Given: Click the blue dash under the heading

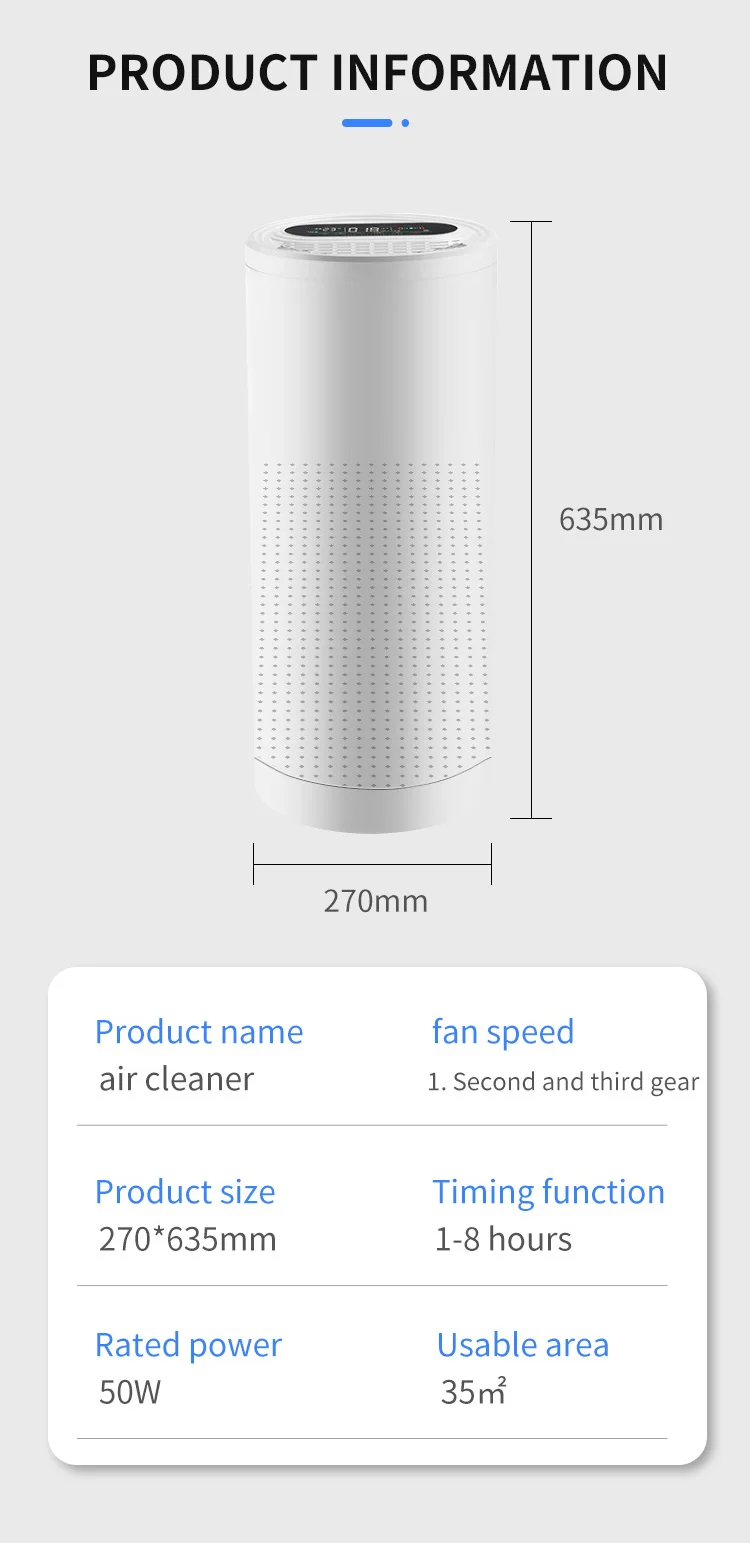Looking at the screenshot, I should (367, 123).
